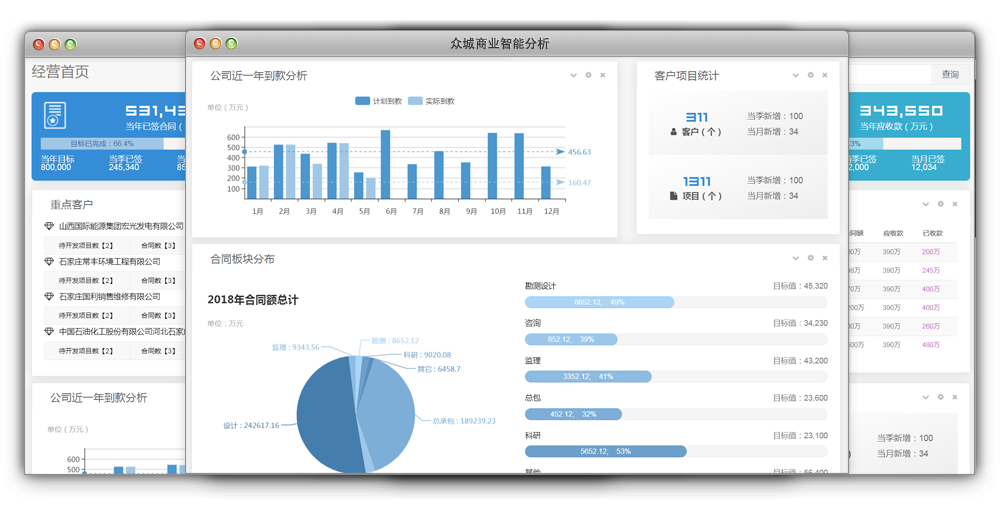Collapse the 公司近一年到款分析 panel with chevron

573,75
